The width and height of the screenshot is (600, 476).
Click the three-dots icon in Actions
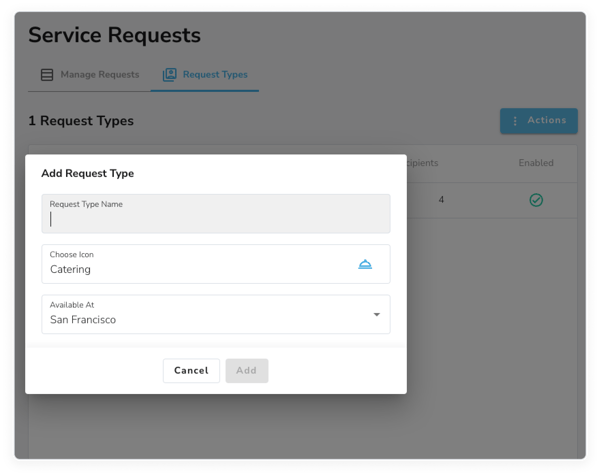pyautogui.click(x=515, y=121)
